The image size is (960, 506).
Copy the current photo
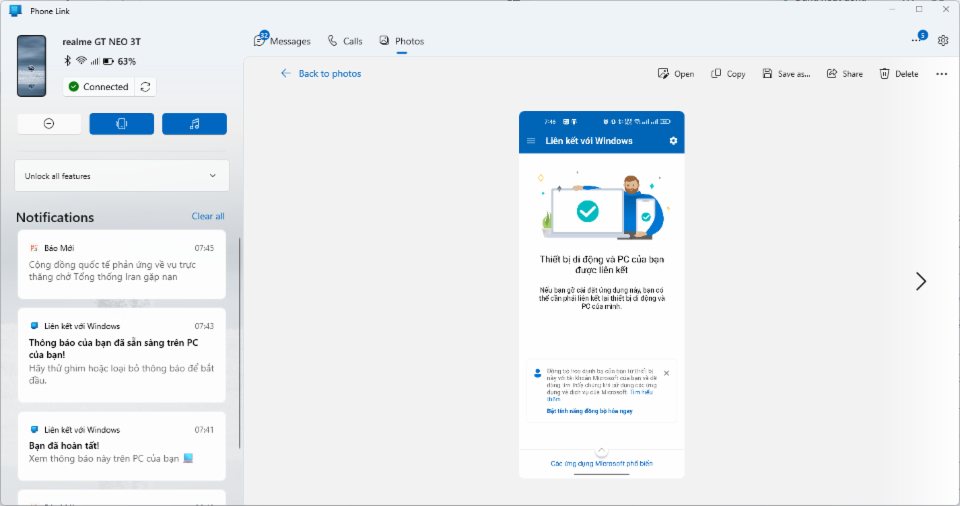pyautogui.click(x=728, y=74)
